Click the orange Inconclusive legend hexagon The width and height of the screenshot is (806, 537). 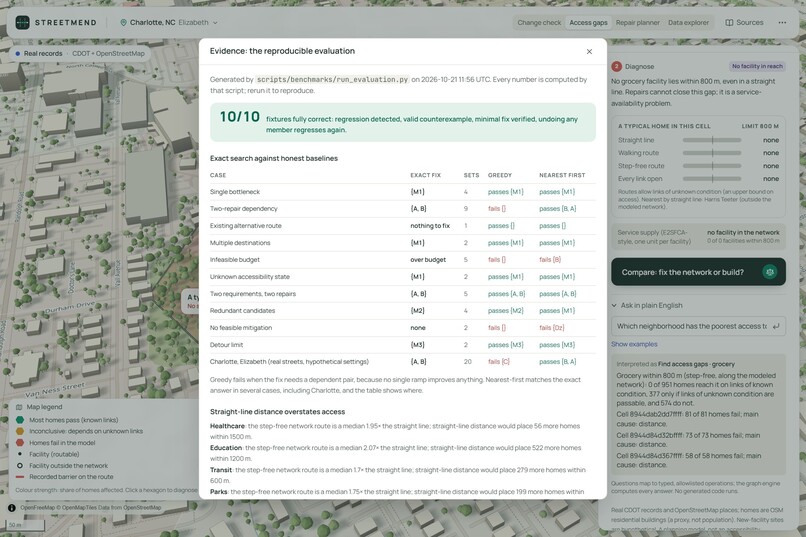[20, 431]
